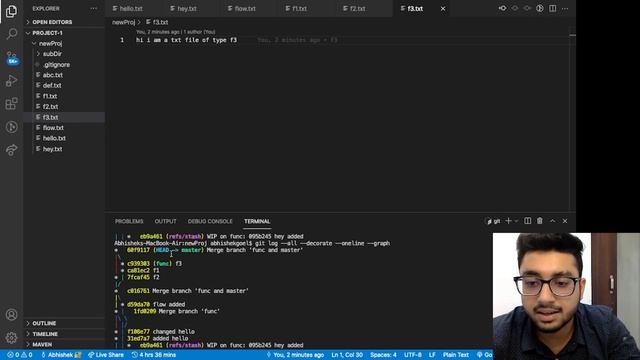Click errors and warnings status item
The image size is (640, 360).
pos(20,355)
